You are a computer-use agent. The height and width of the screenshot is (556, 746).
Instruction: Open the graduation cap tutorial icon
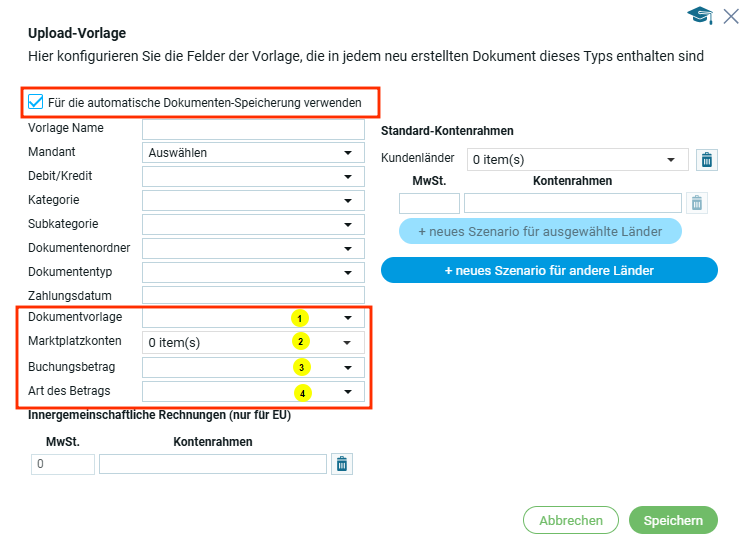[x=699, y=15]
